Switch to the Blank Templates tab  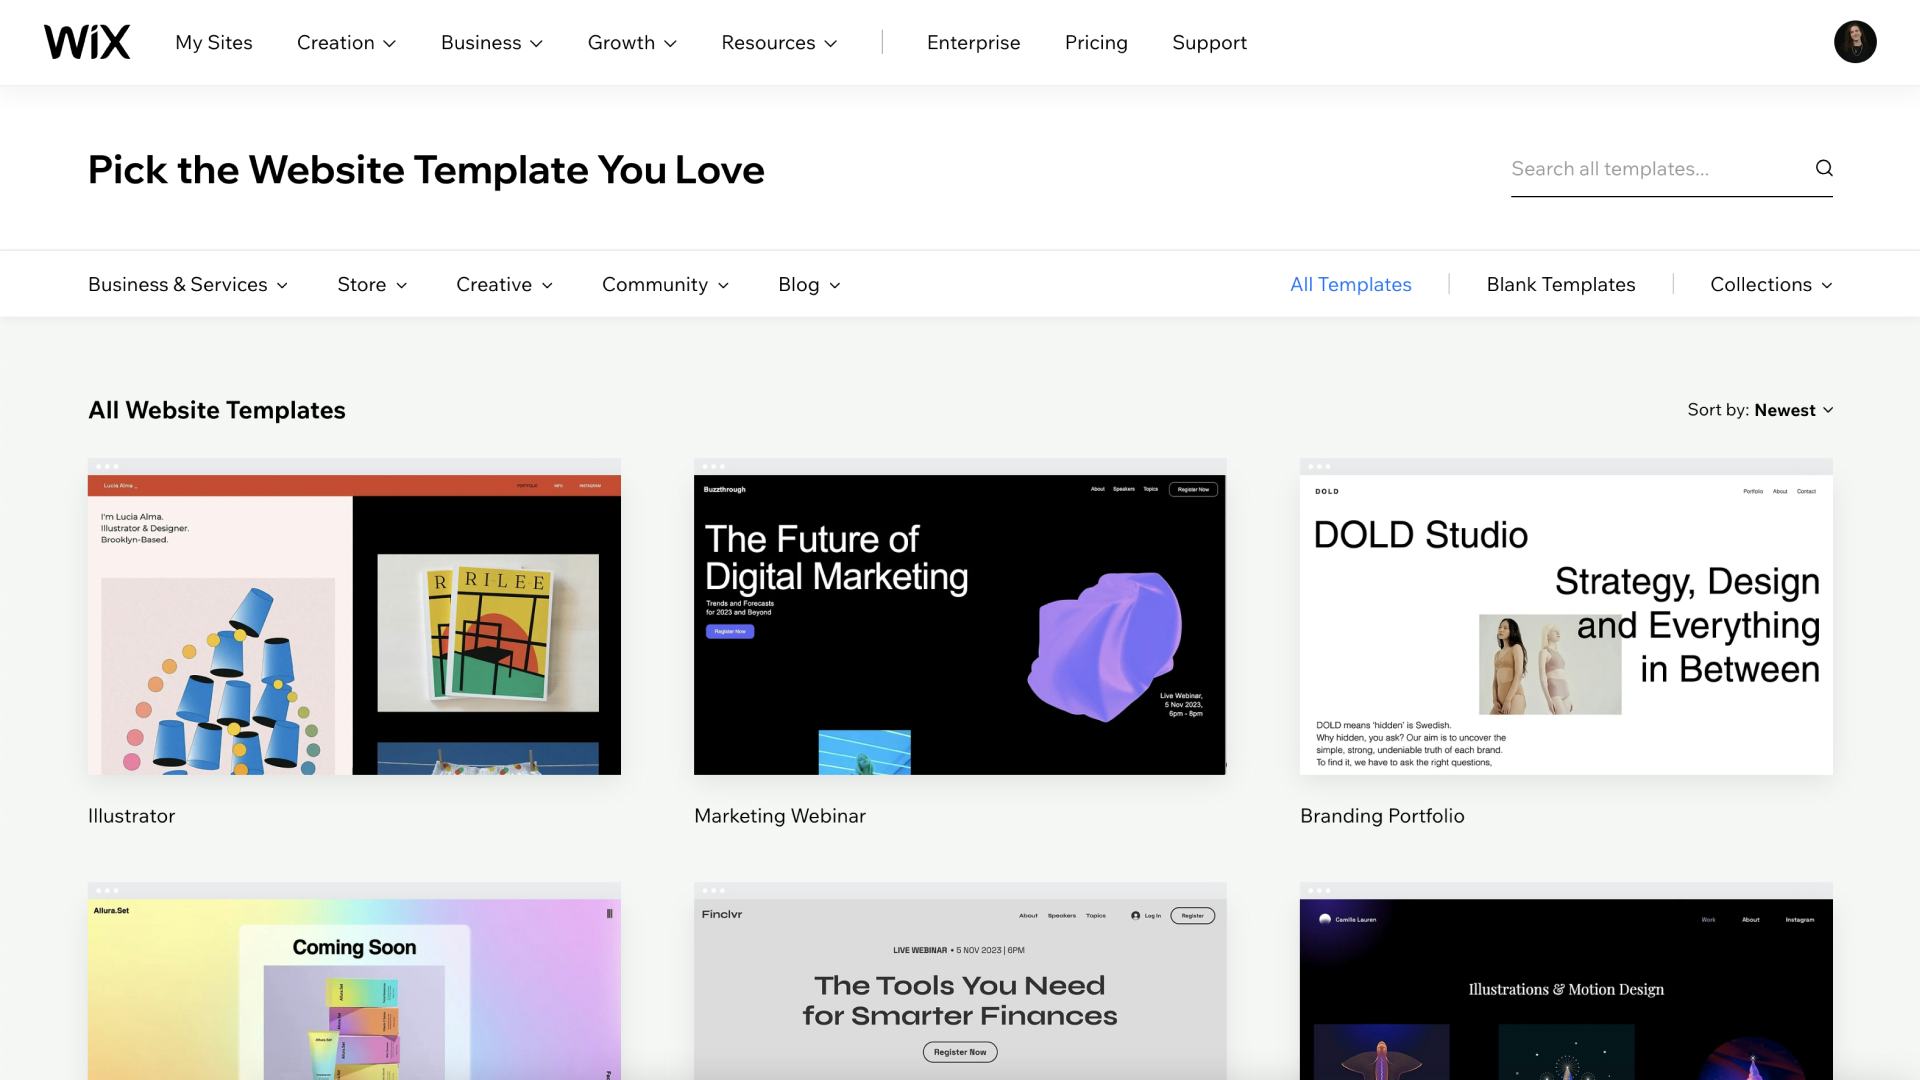coord(1560,285)
